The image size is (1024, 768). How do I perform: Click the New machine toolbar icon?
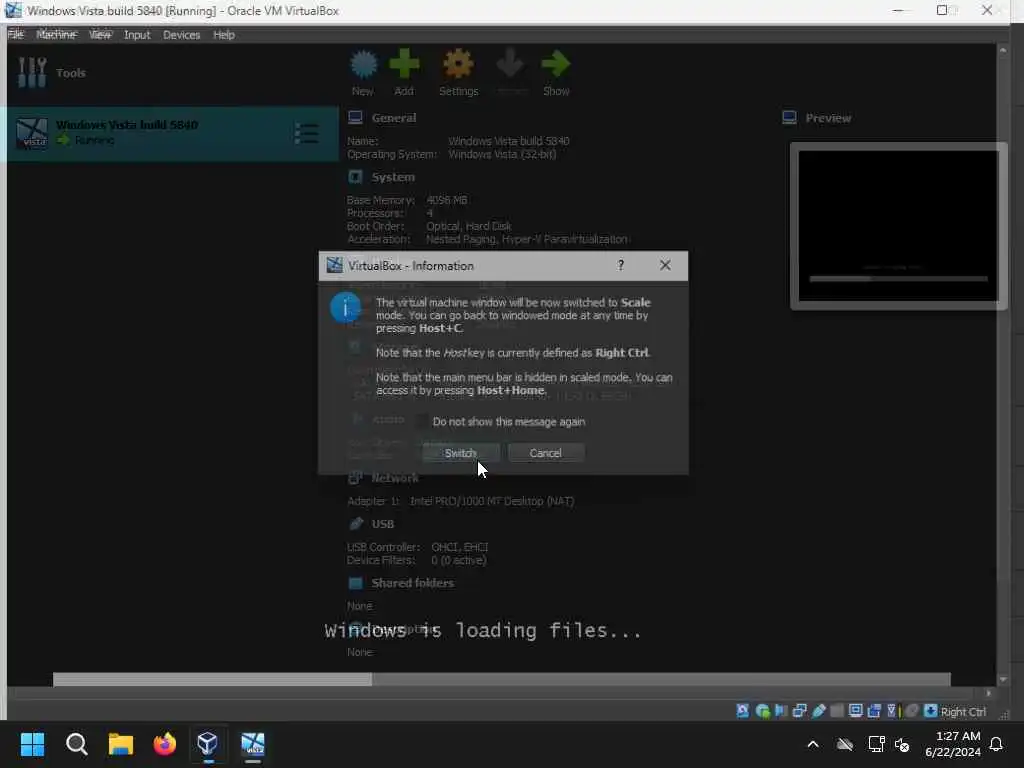point(363,64)
